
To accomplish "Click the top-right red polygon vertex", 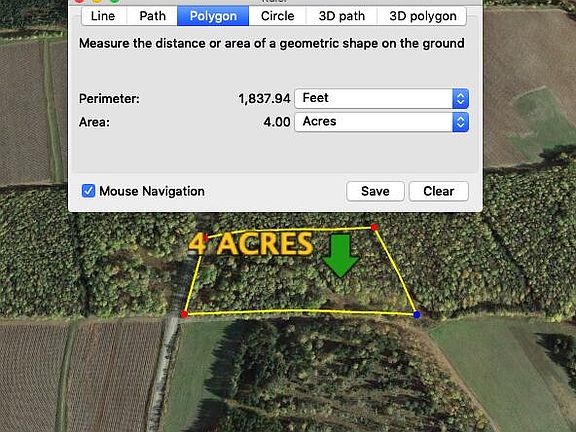I will pyautogui.click(x=374, y=227).
